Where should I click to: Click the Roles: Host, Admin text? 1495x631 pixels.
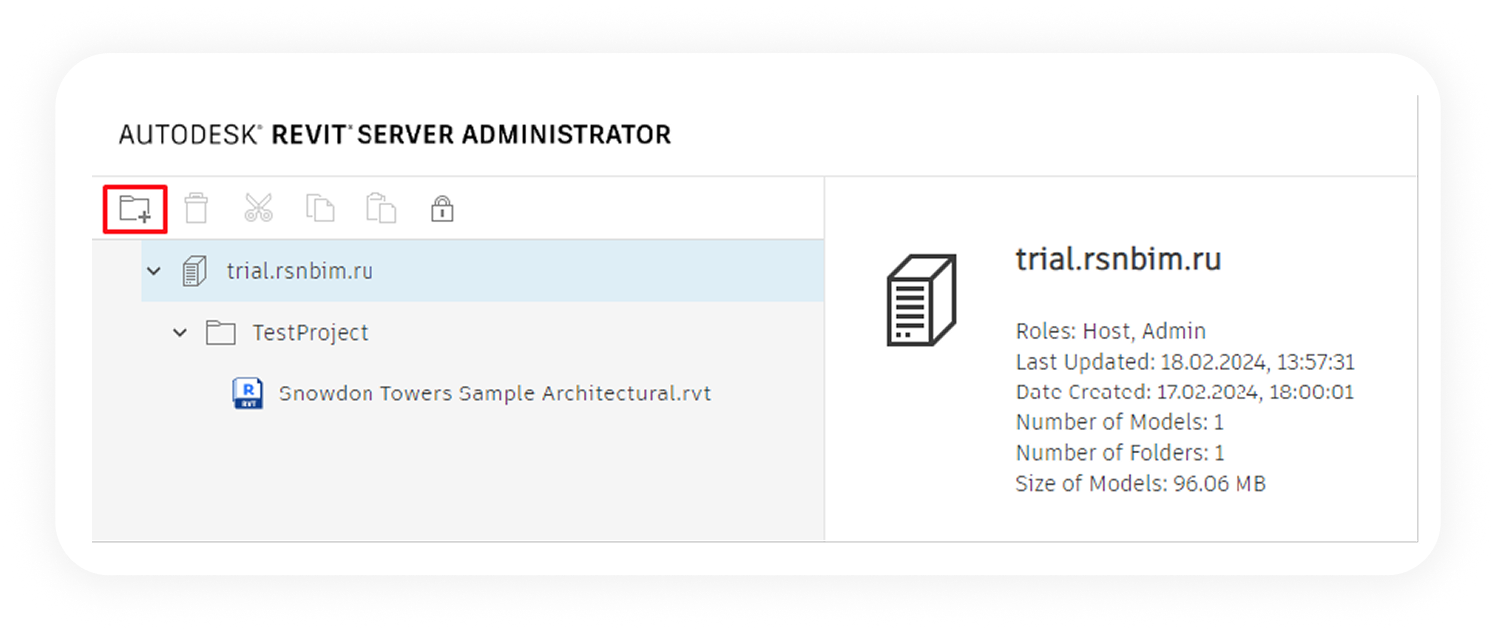(x=1110, y=331)
